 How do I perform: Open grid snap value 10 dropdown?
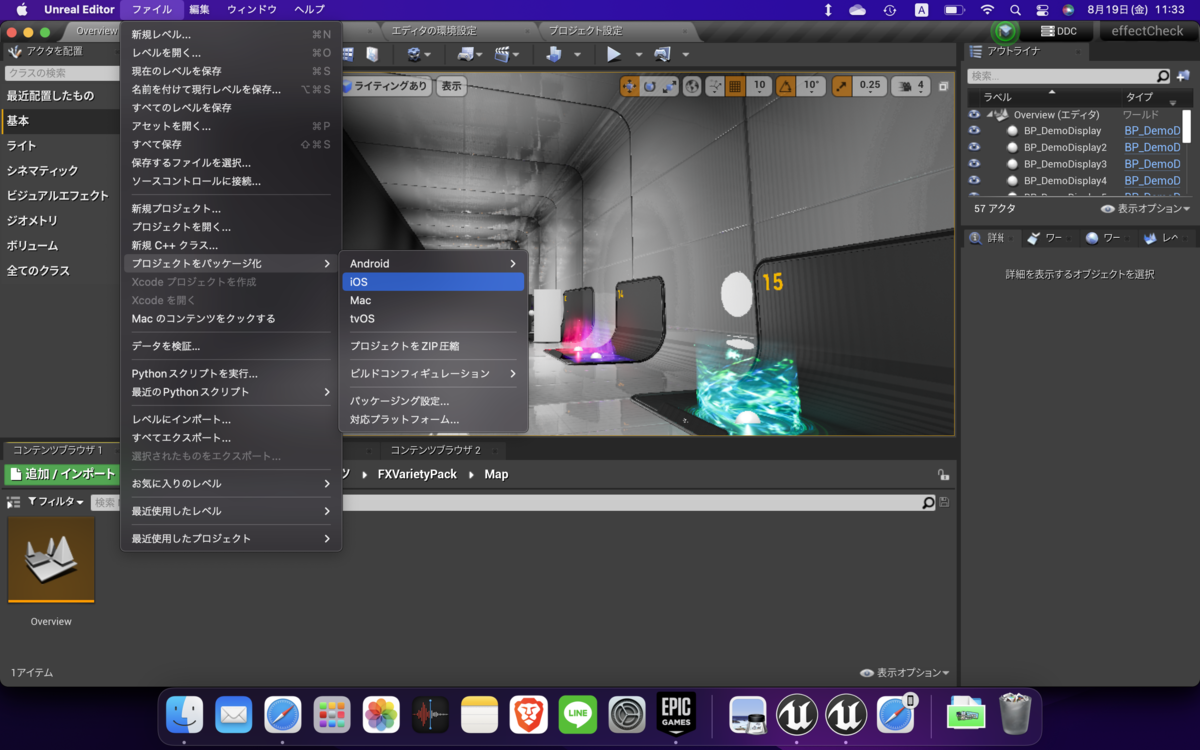click(x=759, y=86)
